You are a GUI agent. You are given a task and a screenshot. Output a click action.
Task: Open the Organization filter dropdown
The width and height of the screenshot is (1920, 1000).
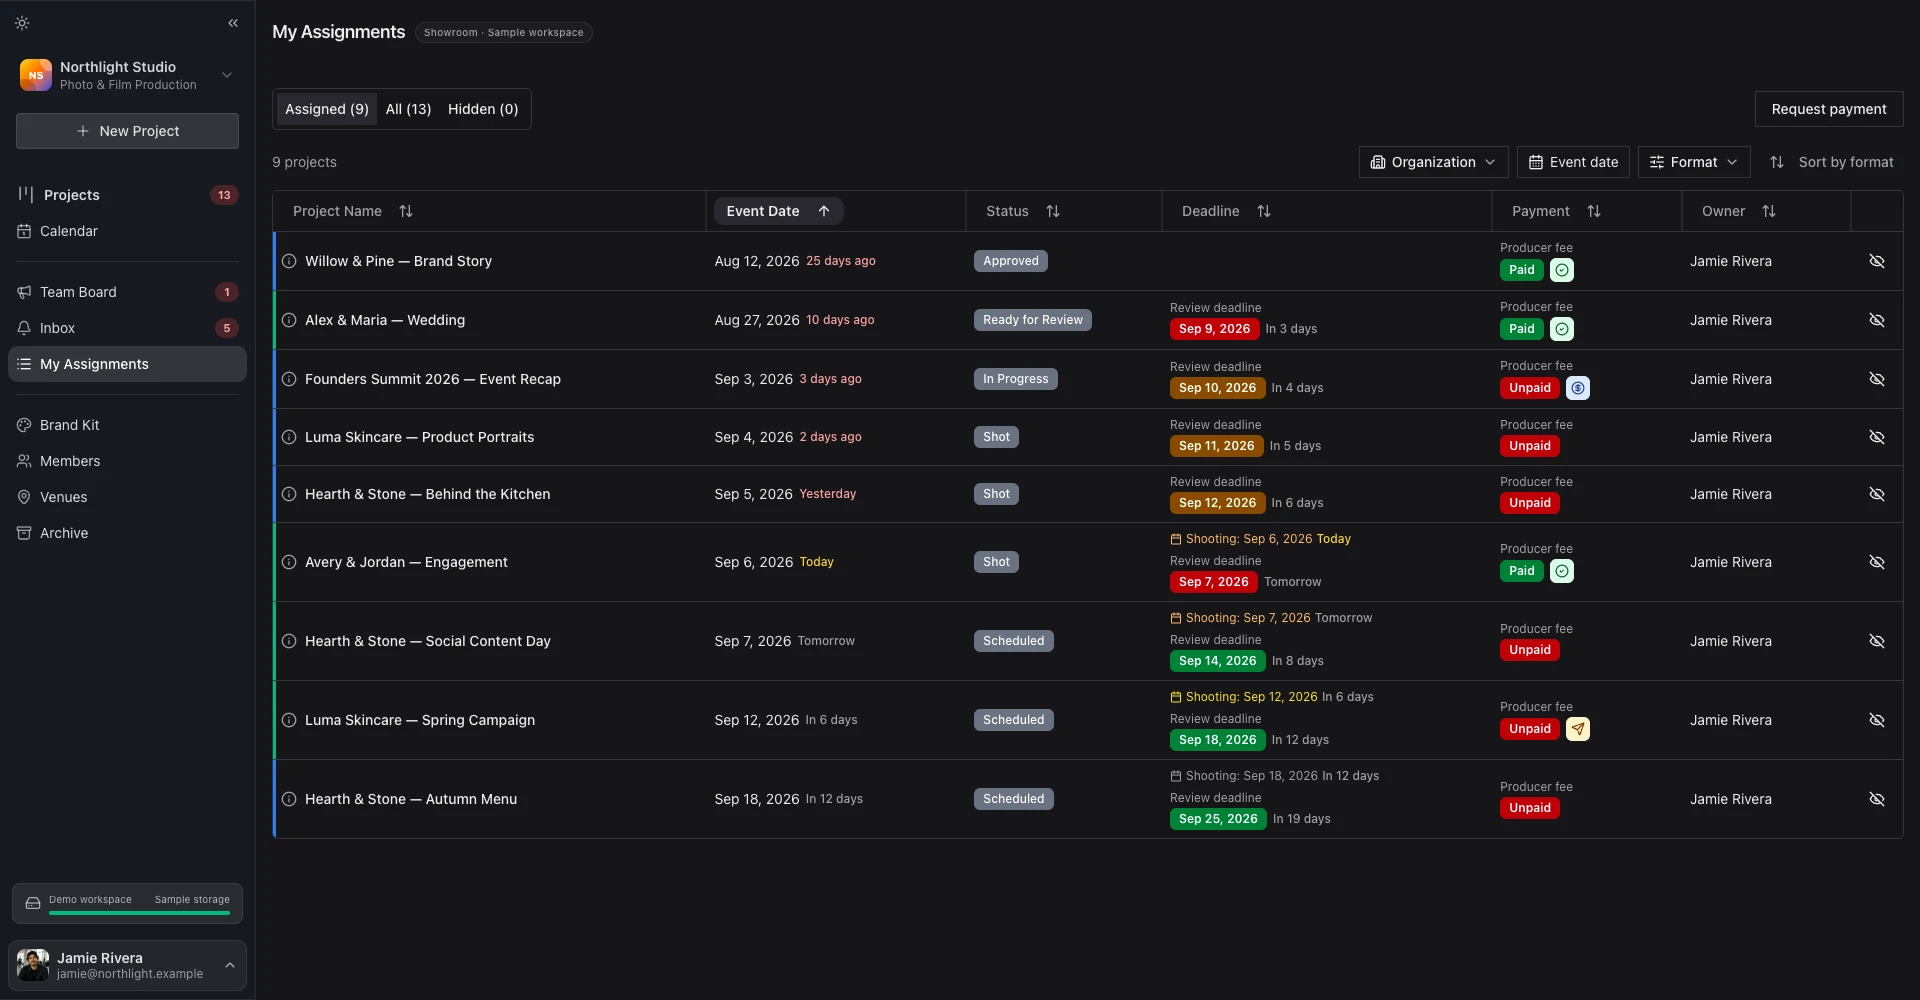click(x=1433, y=162)
